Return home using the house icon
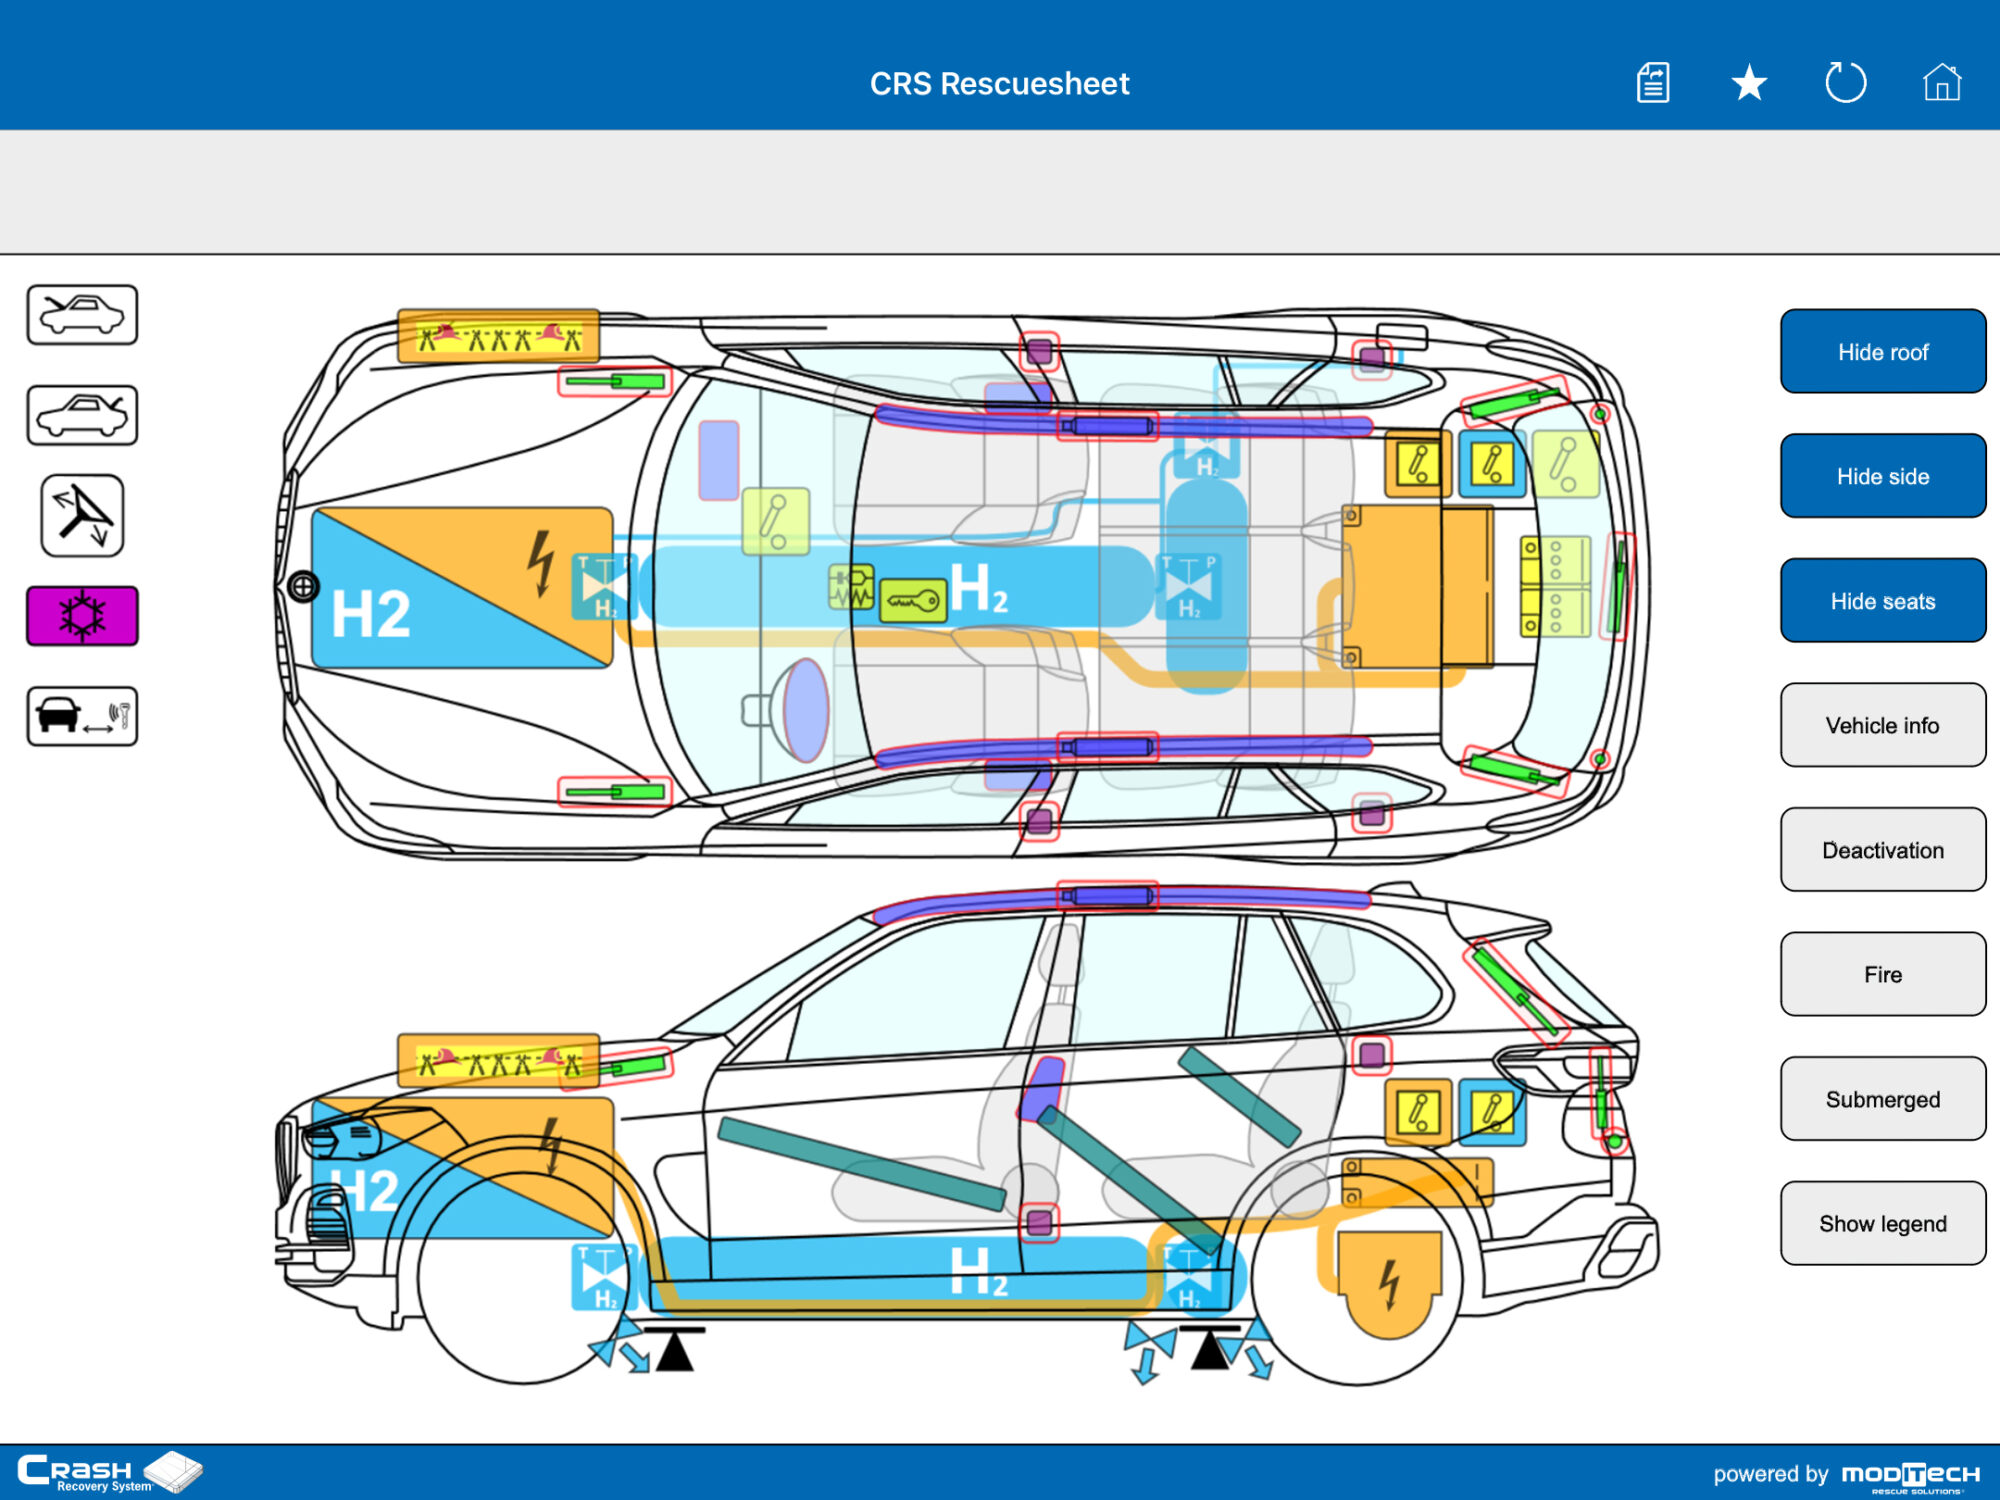 coord(1941,84)
